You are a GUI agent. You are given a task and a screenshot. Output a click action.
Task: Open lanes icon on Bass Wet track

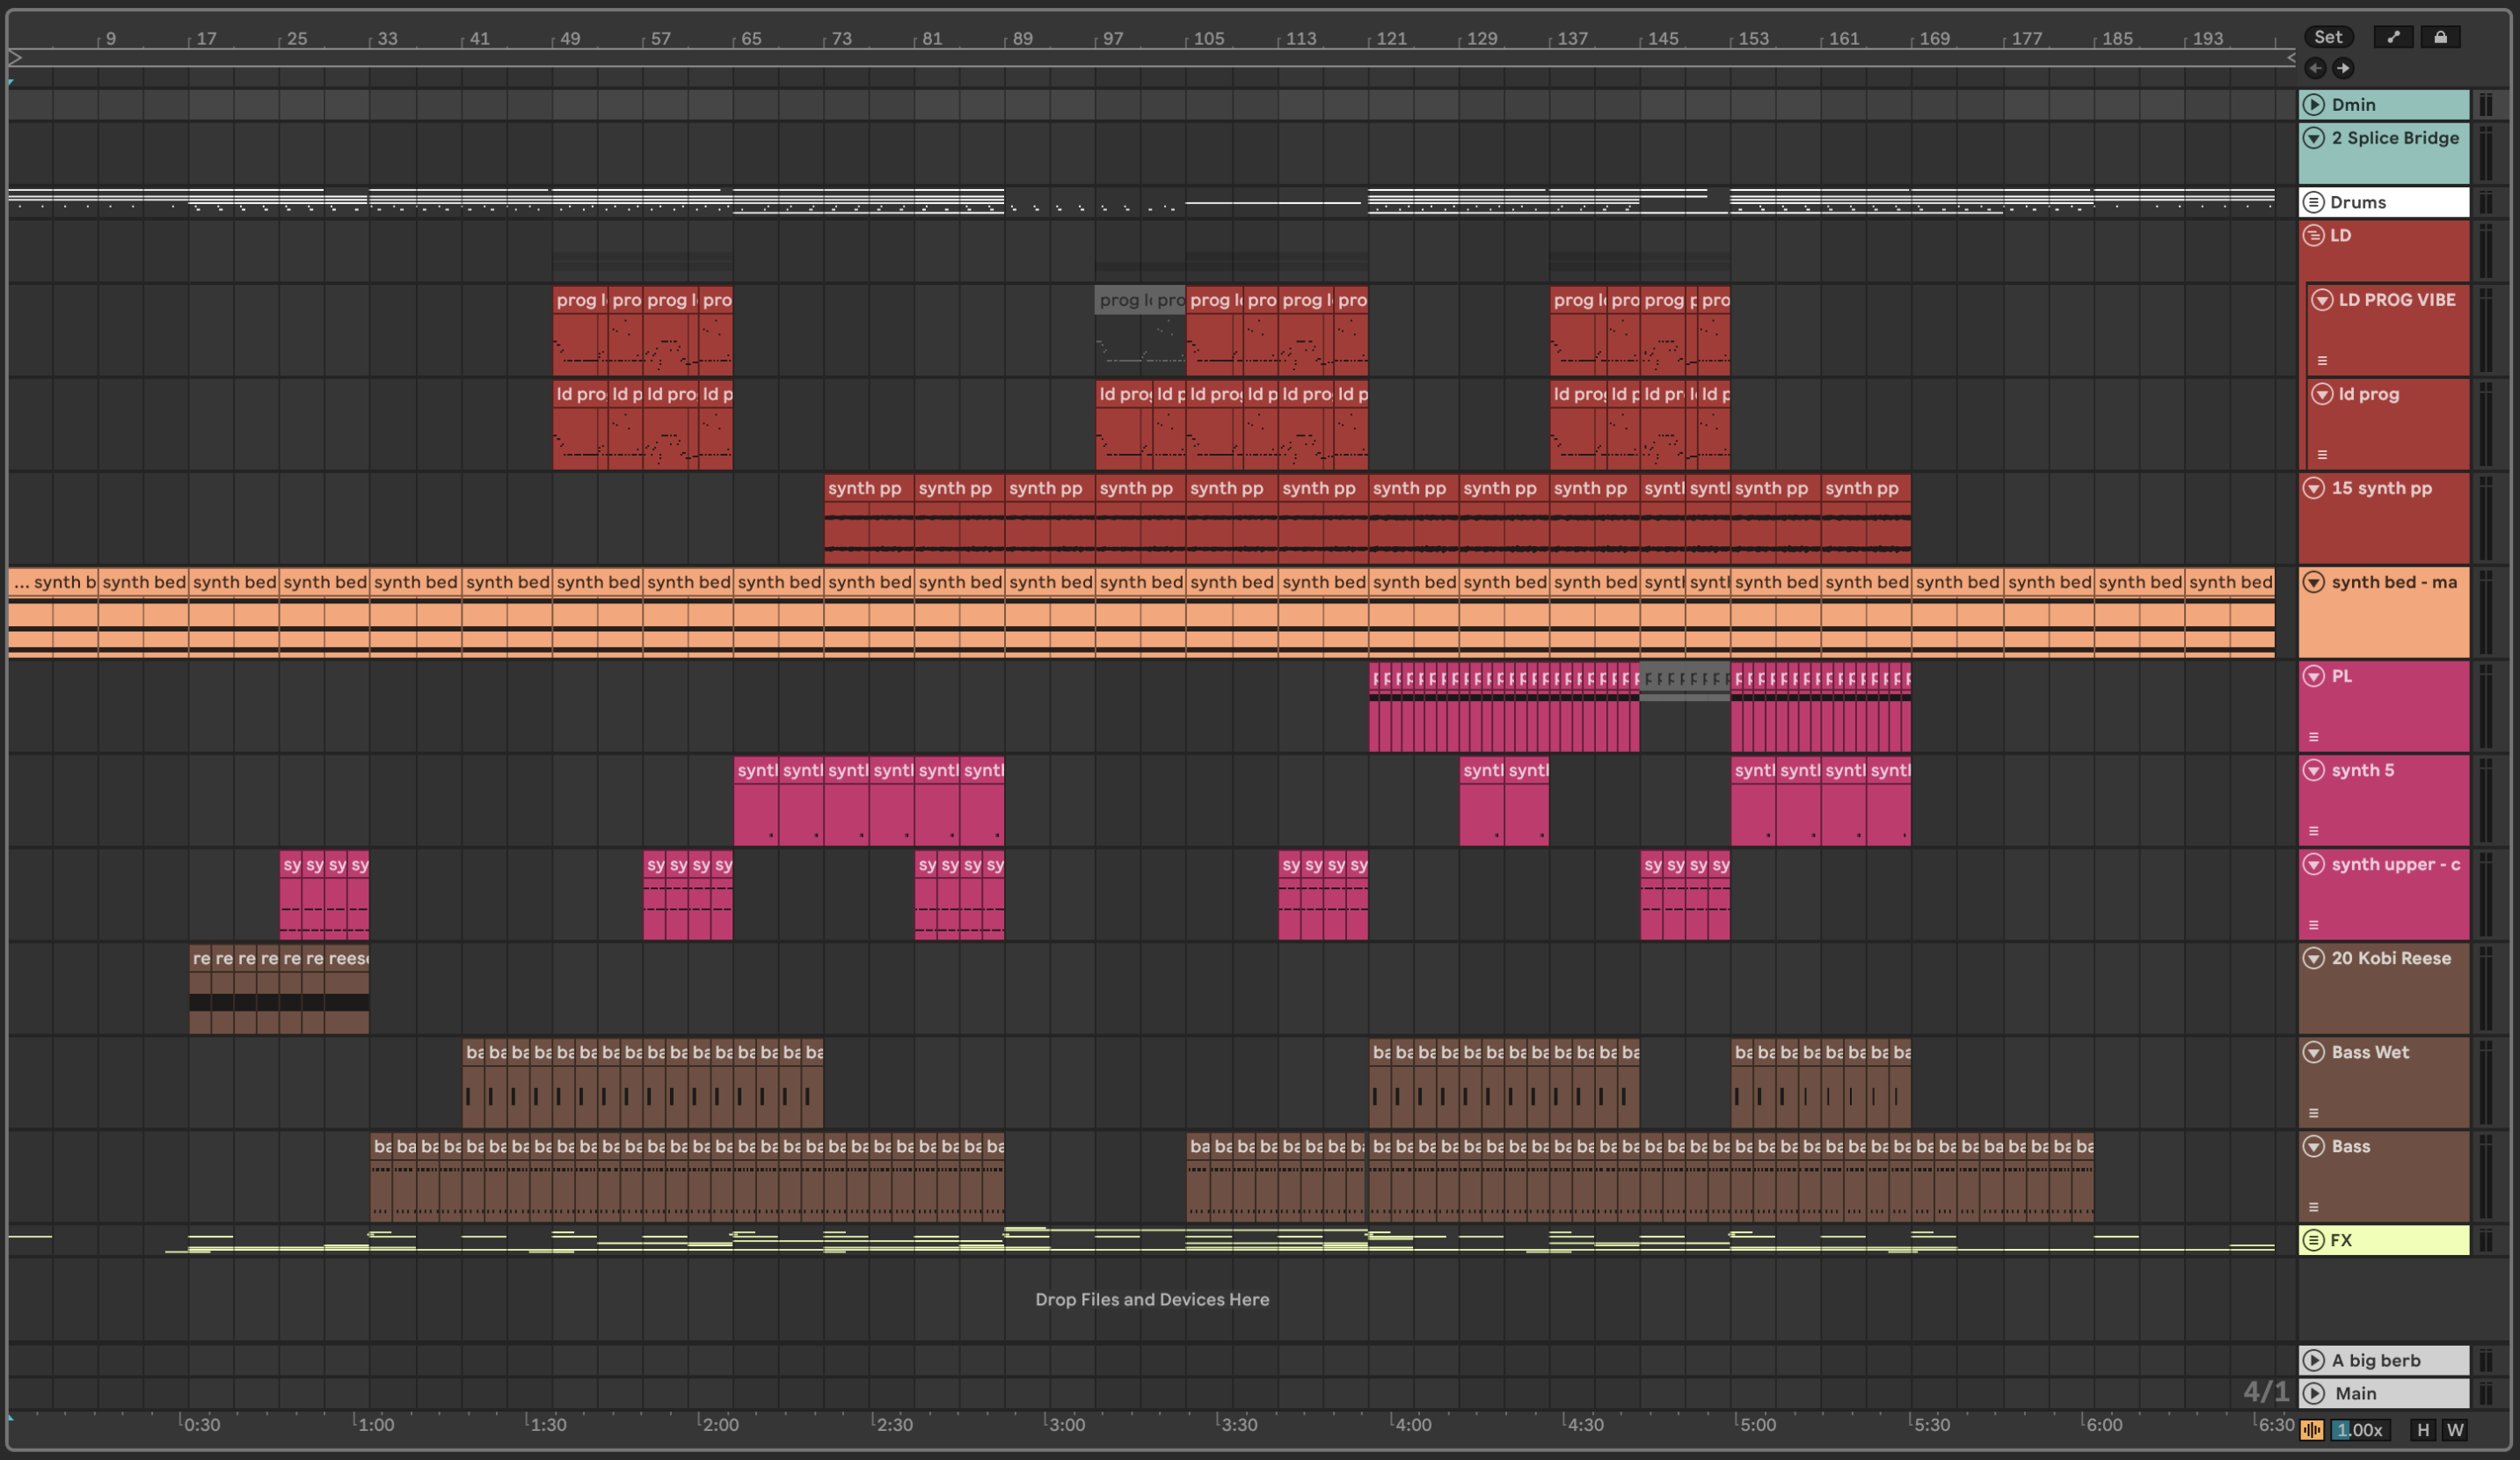tap(2313, 1113)
